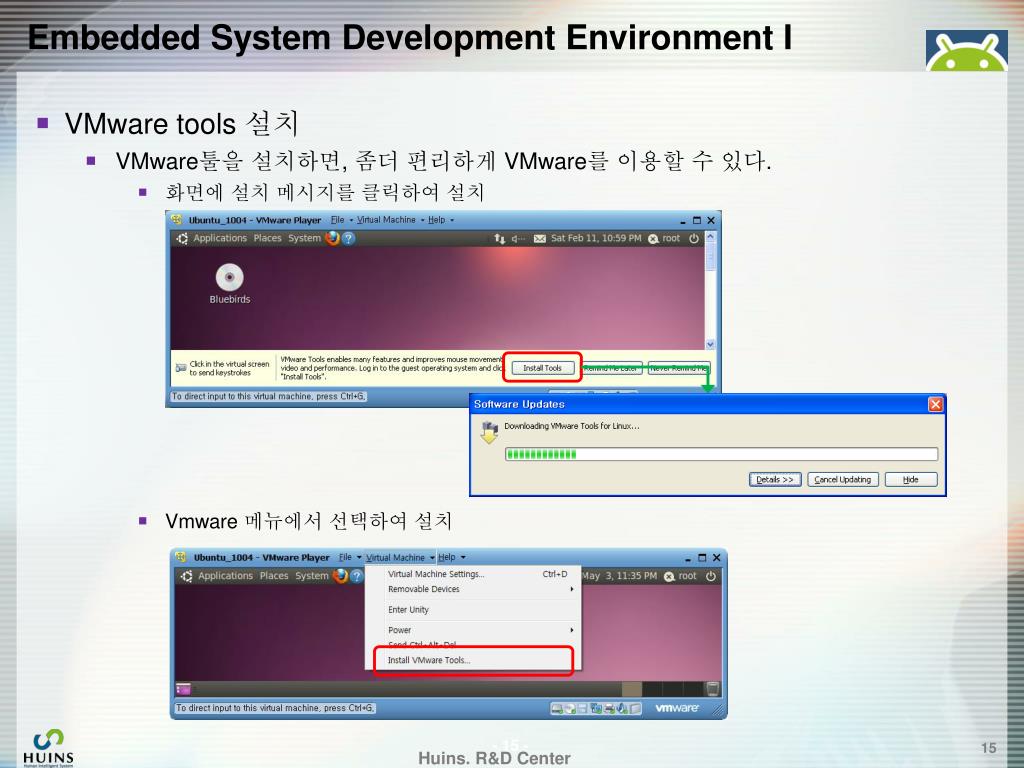
Task: Click the Ubuntu logo in the Feb 11 panel
Action: (182, 238)
